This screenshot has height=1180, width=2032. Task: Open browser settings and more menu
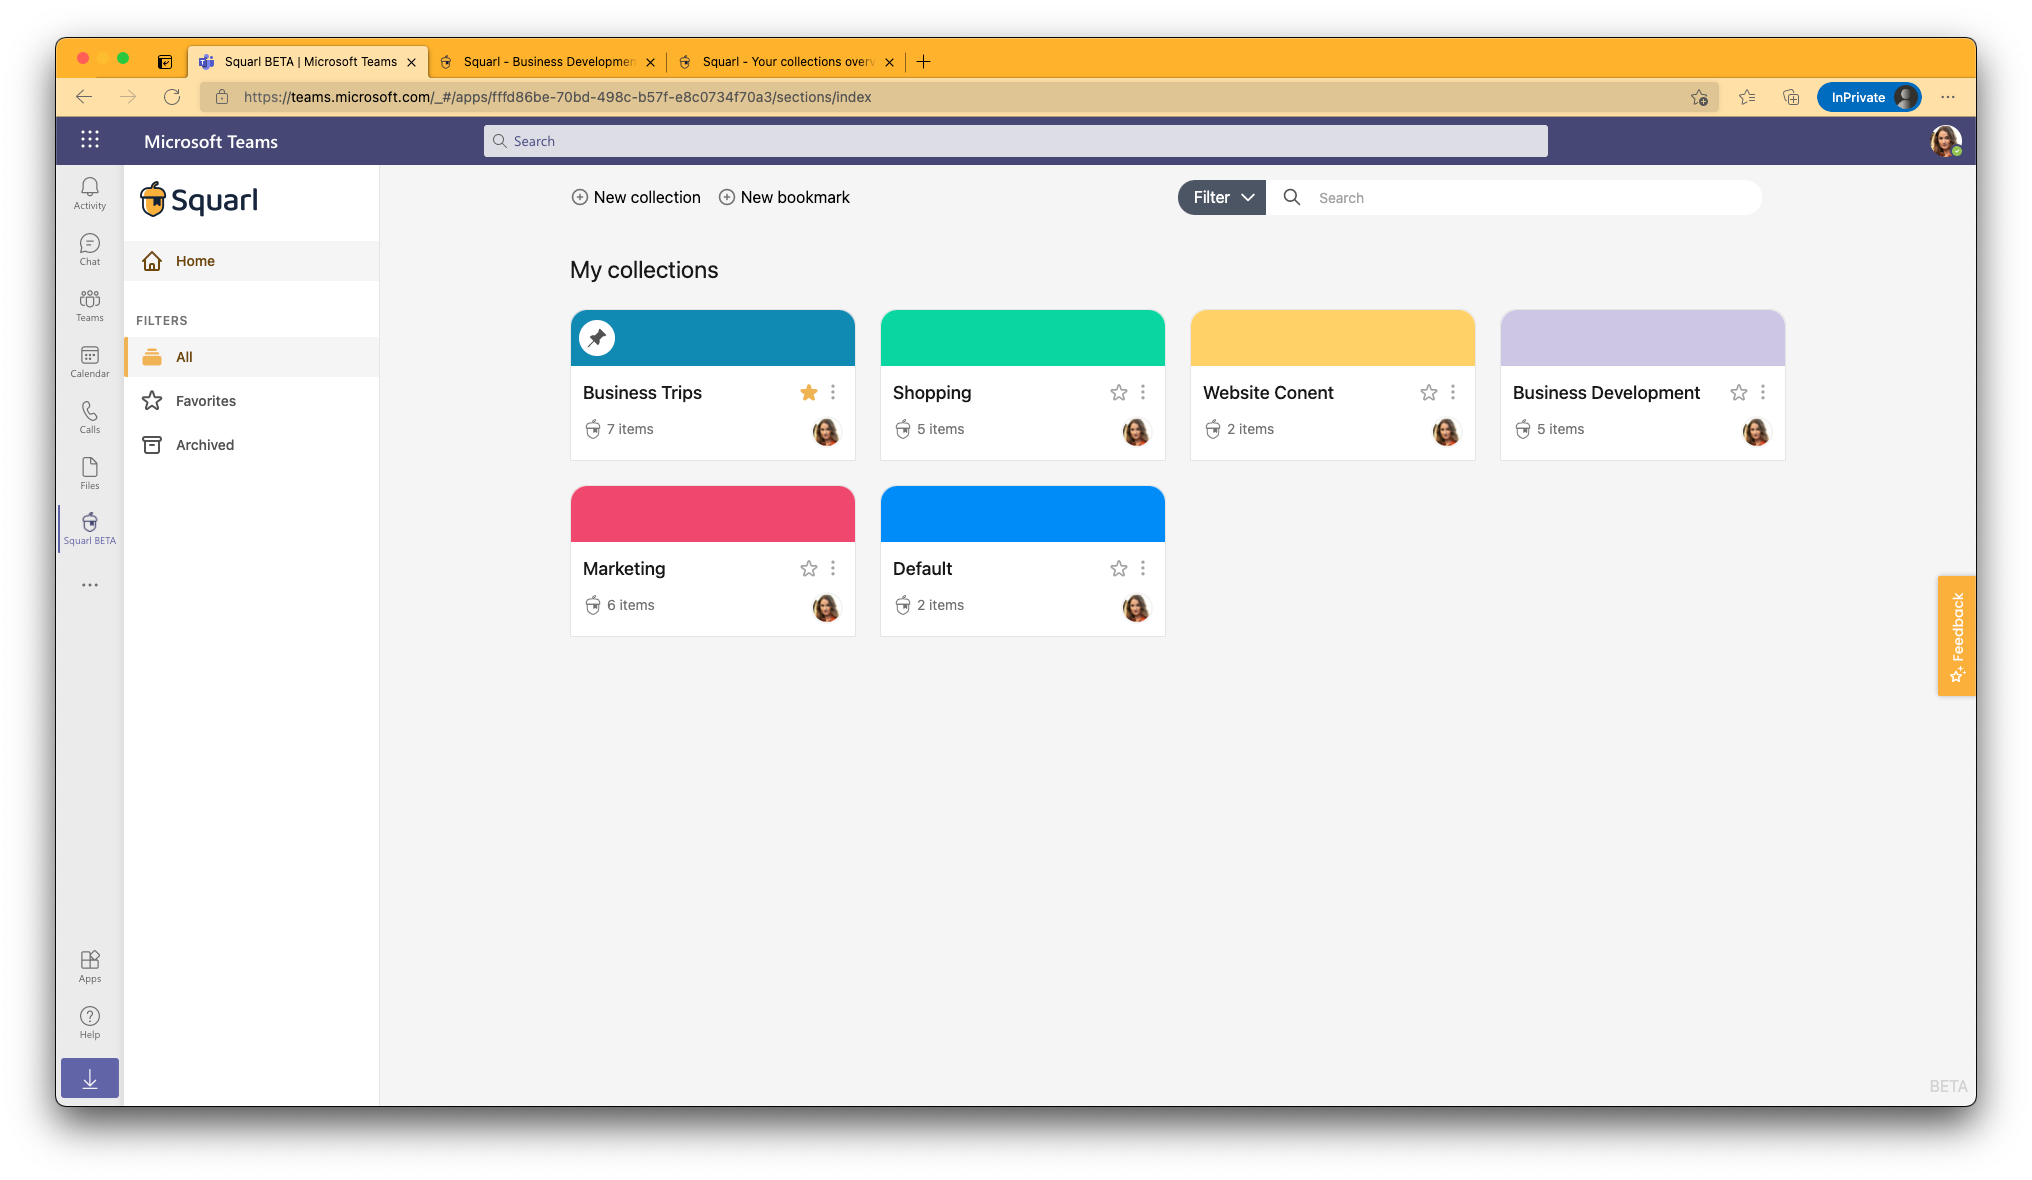click(x=1948, y=97)
